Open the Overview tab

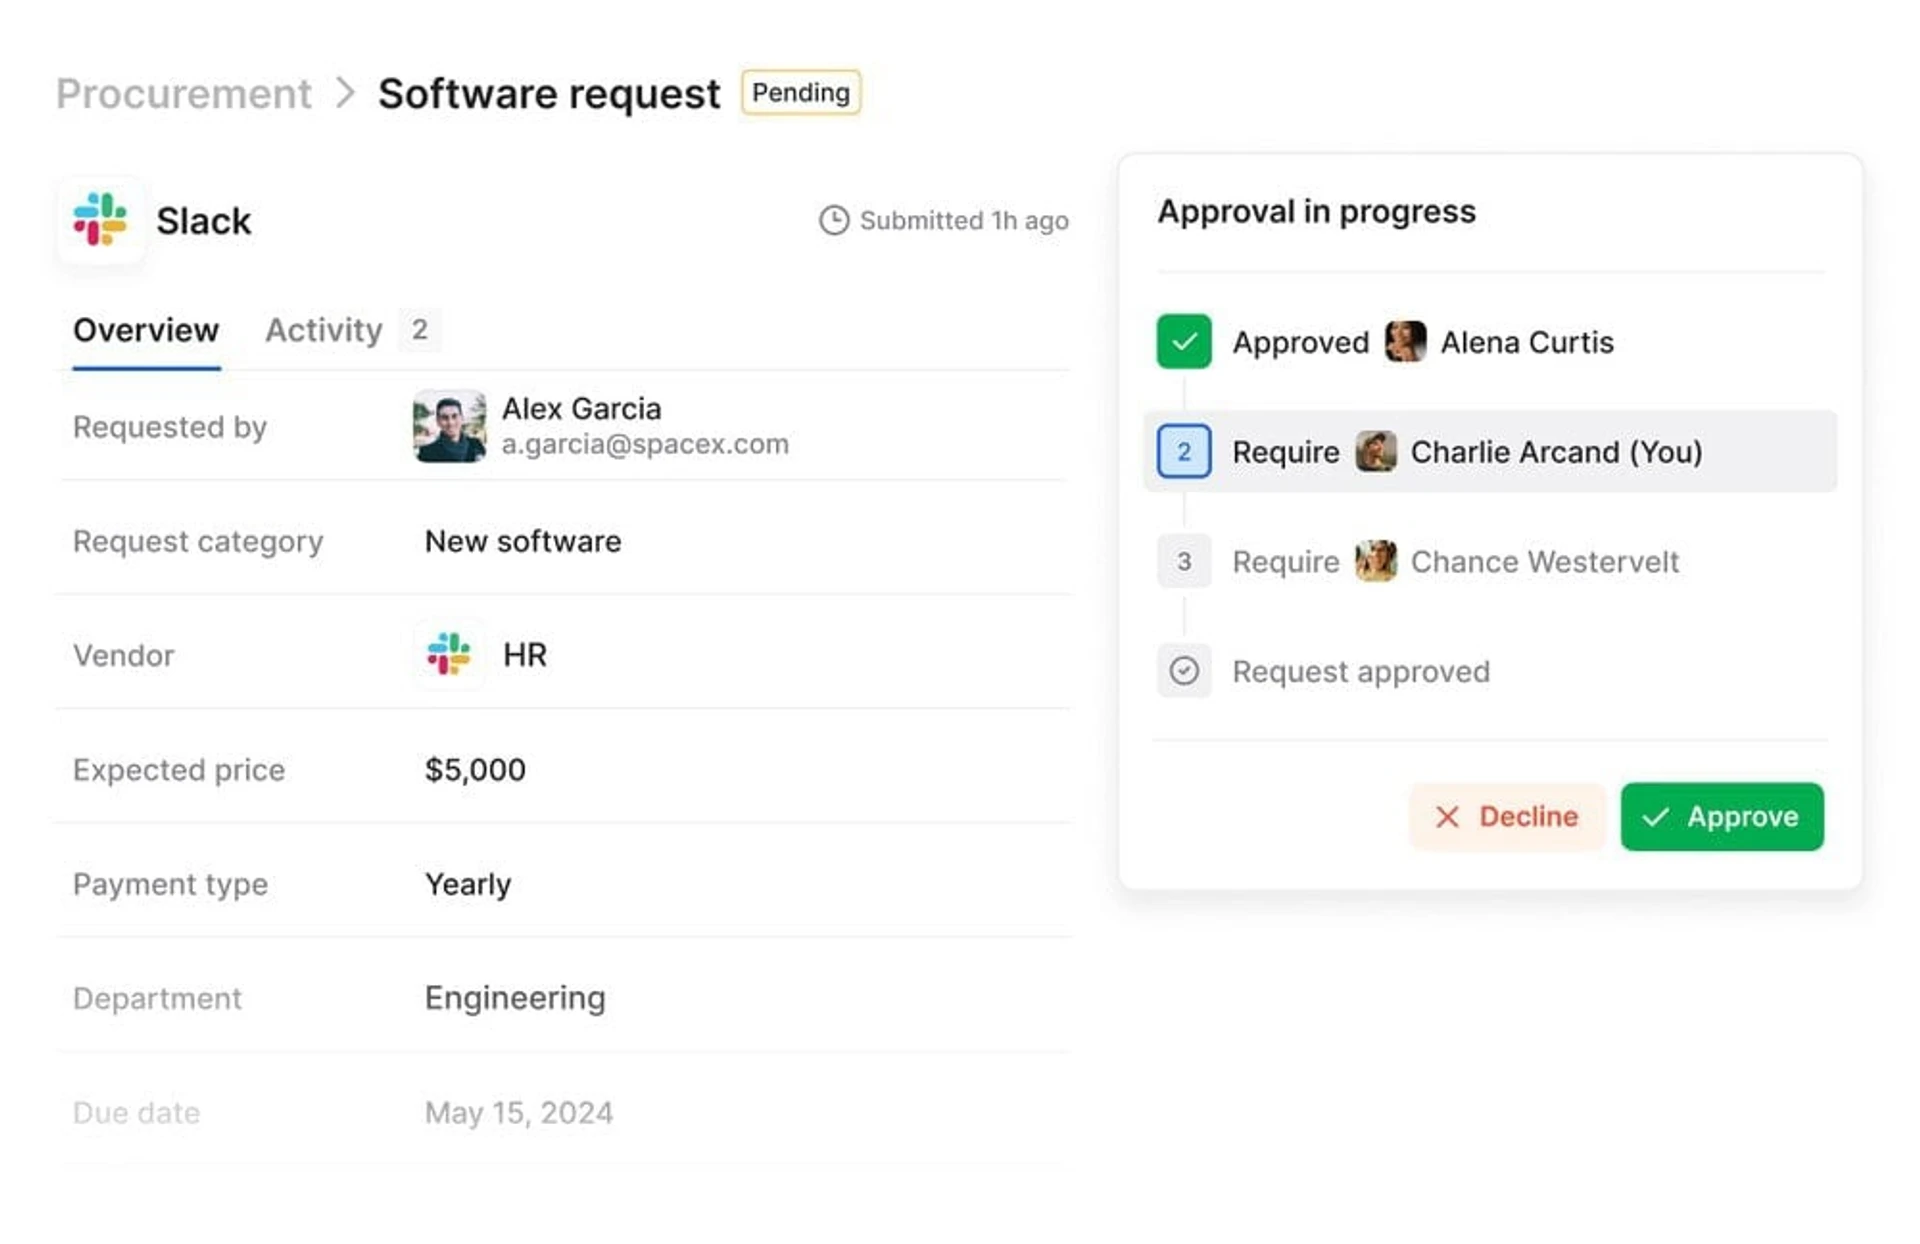click(146, 330)
